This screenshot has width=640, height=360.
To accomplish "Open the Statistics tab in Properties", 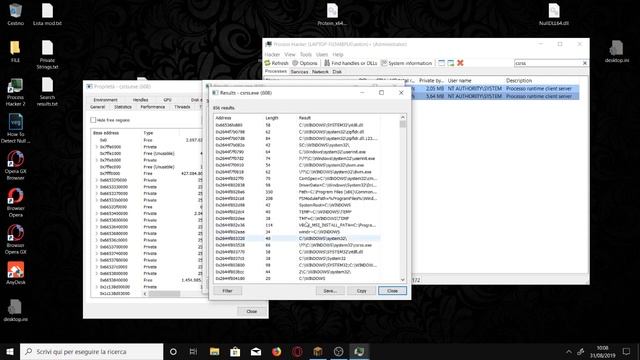I will pos(123,107).
